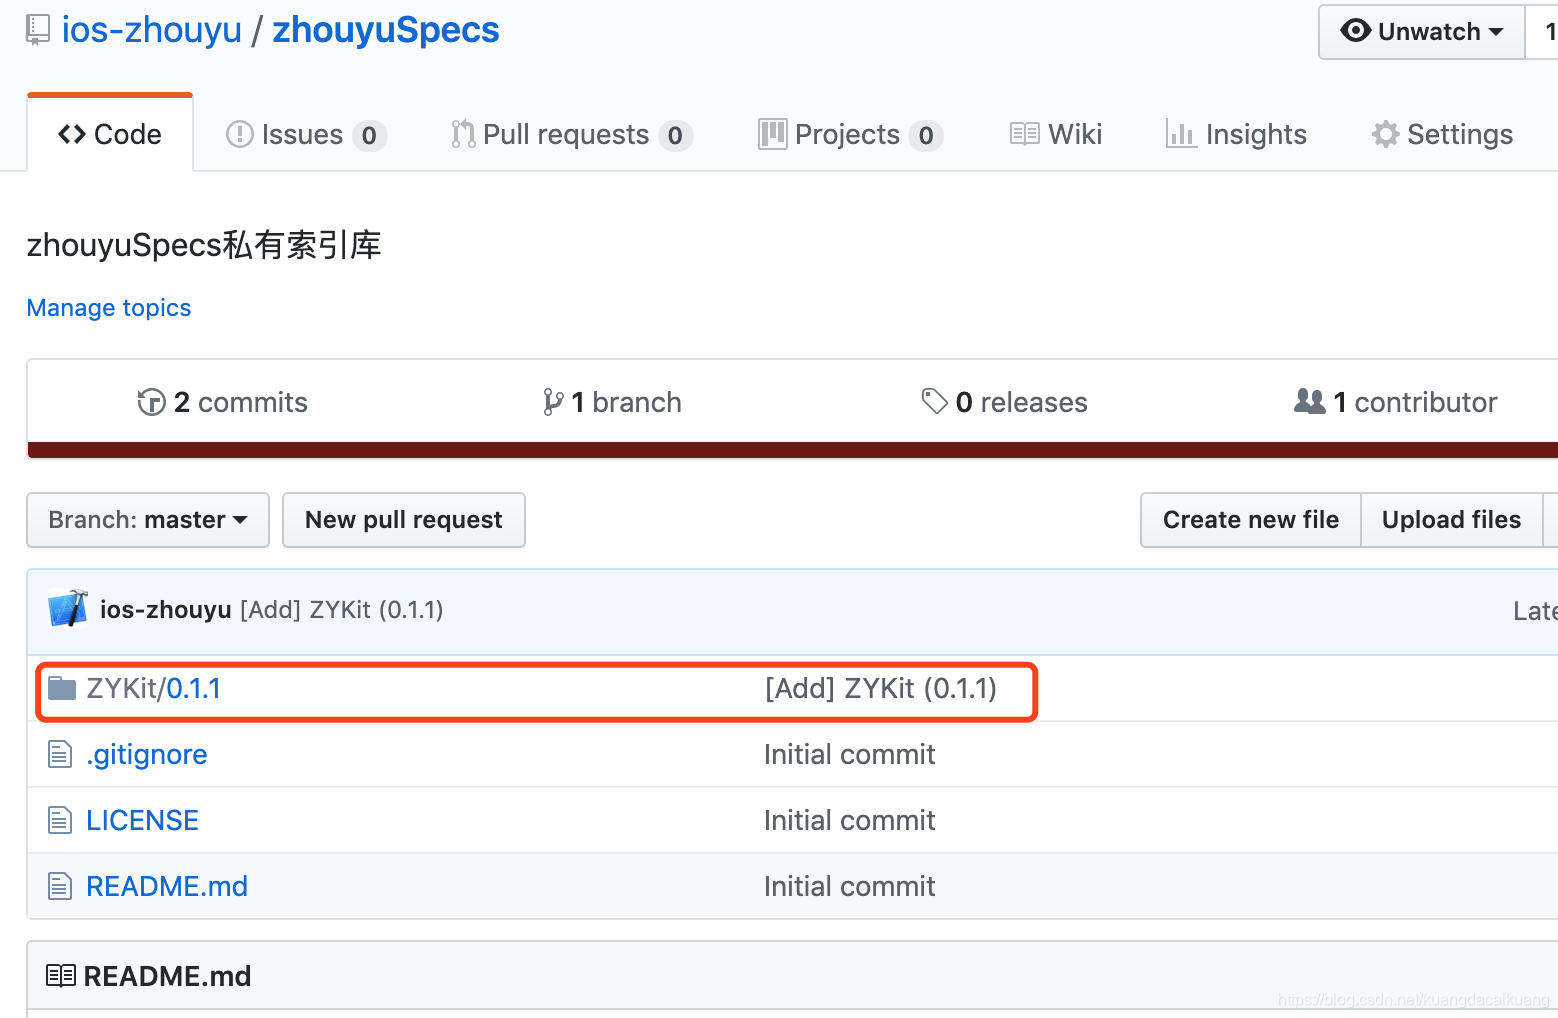Open the Insights tab
This screenshot has width=1558, height=1018.
coord(1236,134)
